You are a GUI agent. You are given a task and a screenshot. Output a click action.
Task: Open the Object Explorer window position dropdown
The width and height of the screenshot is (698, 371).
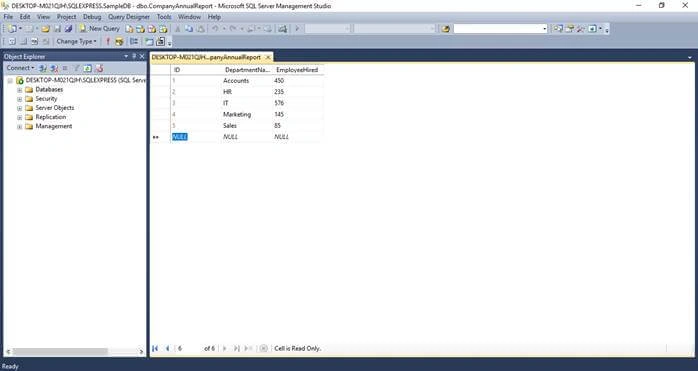click(x=126, y=56)
